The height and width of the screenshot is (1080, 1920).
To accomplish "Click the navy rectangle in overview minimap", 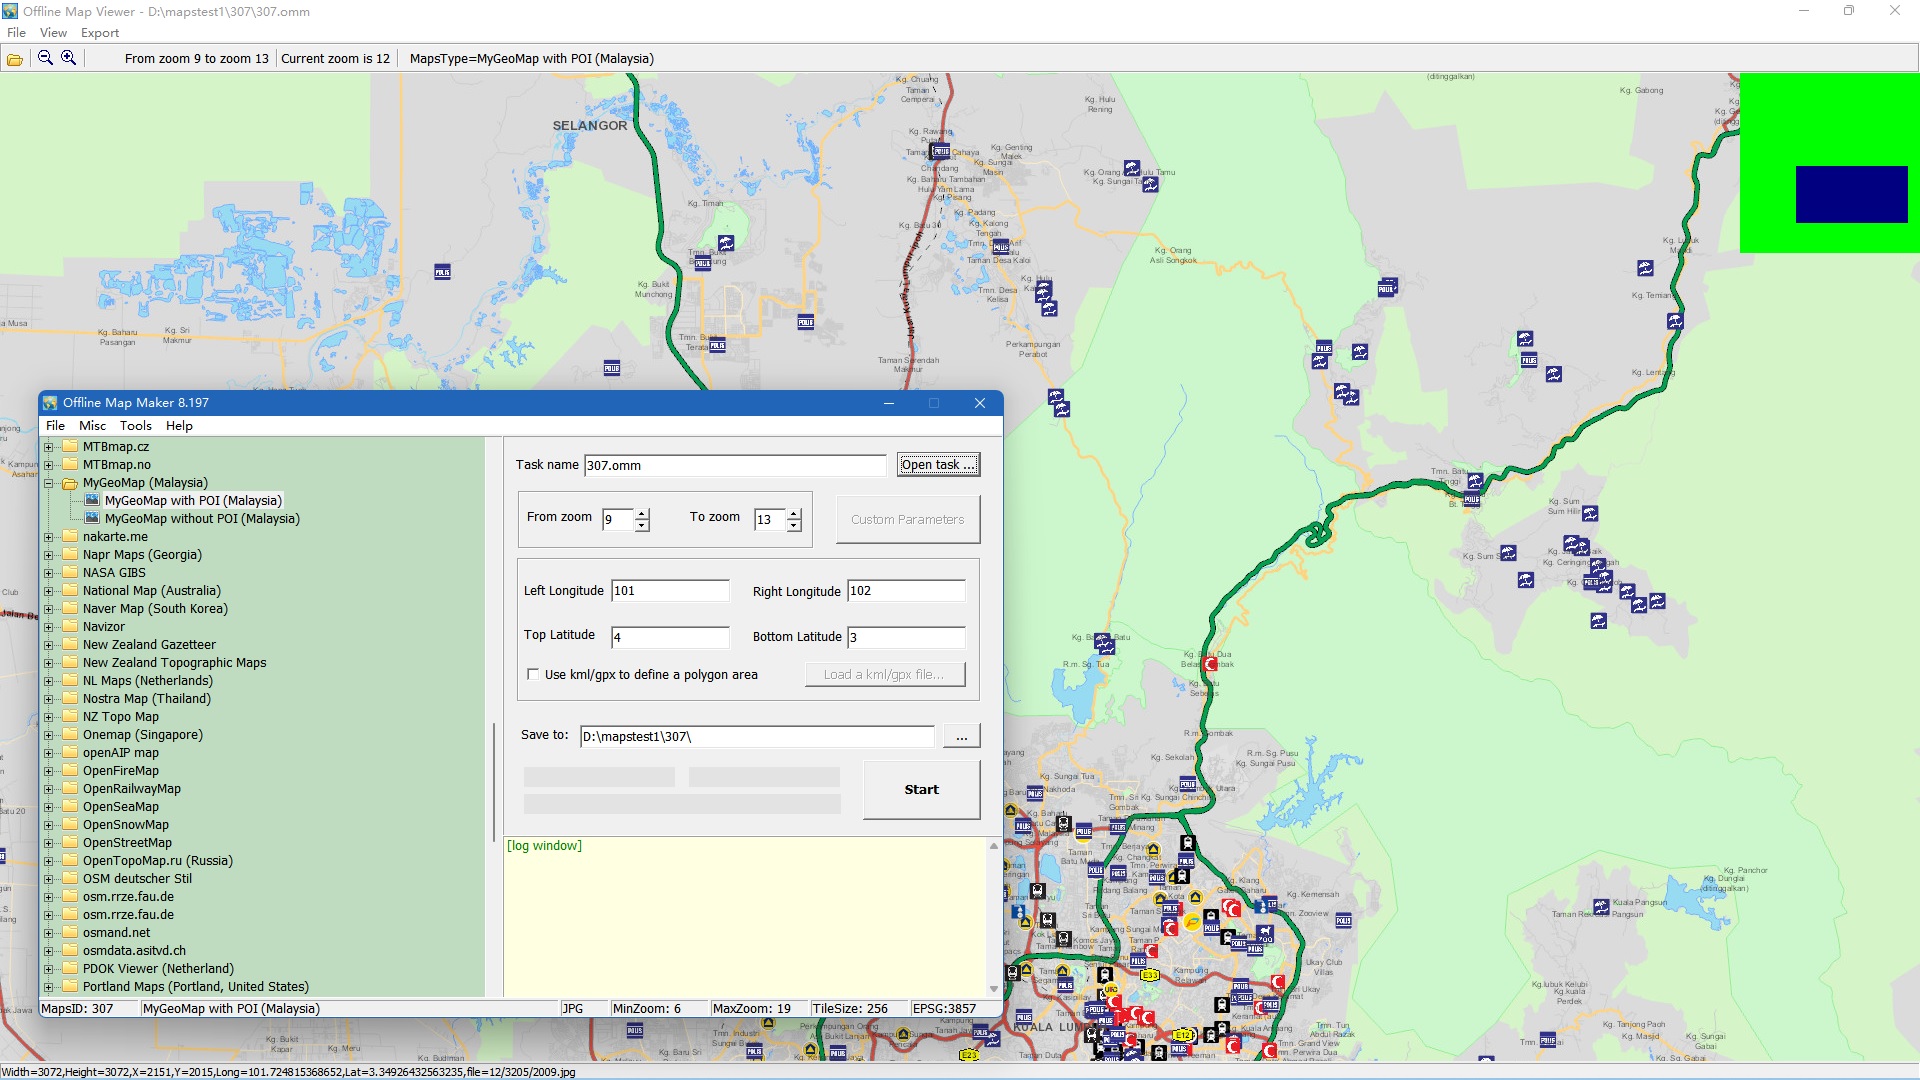I will point(1851,194).
